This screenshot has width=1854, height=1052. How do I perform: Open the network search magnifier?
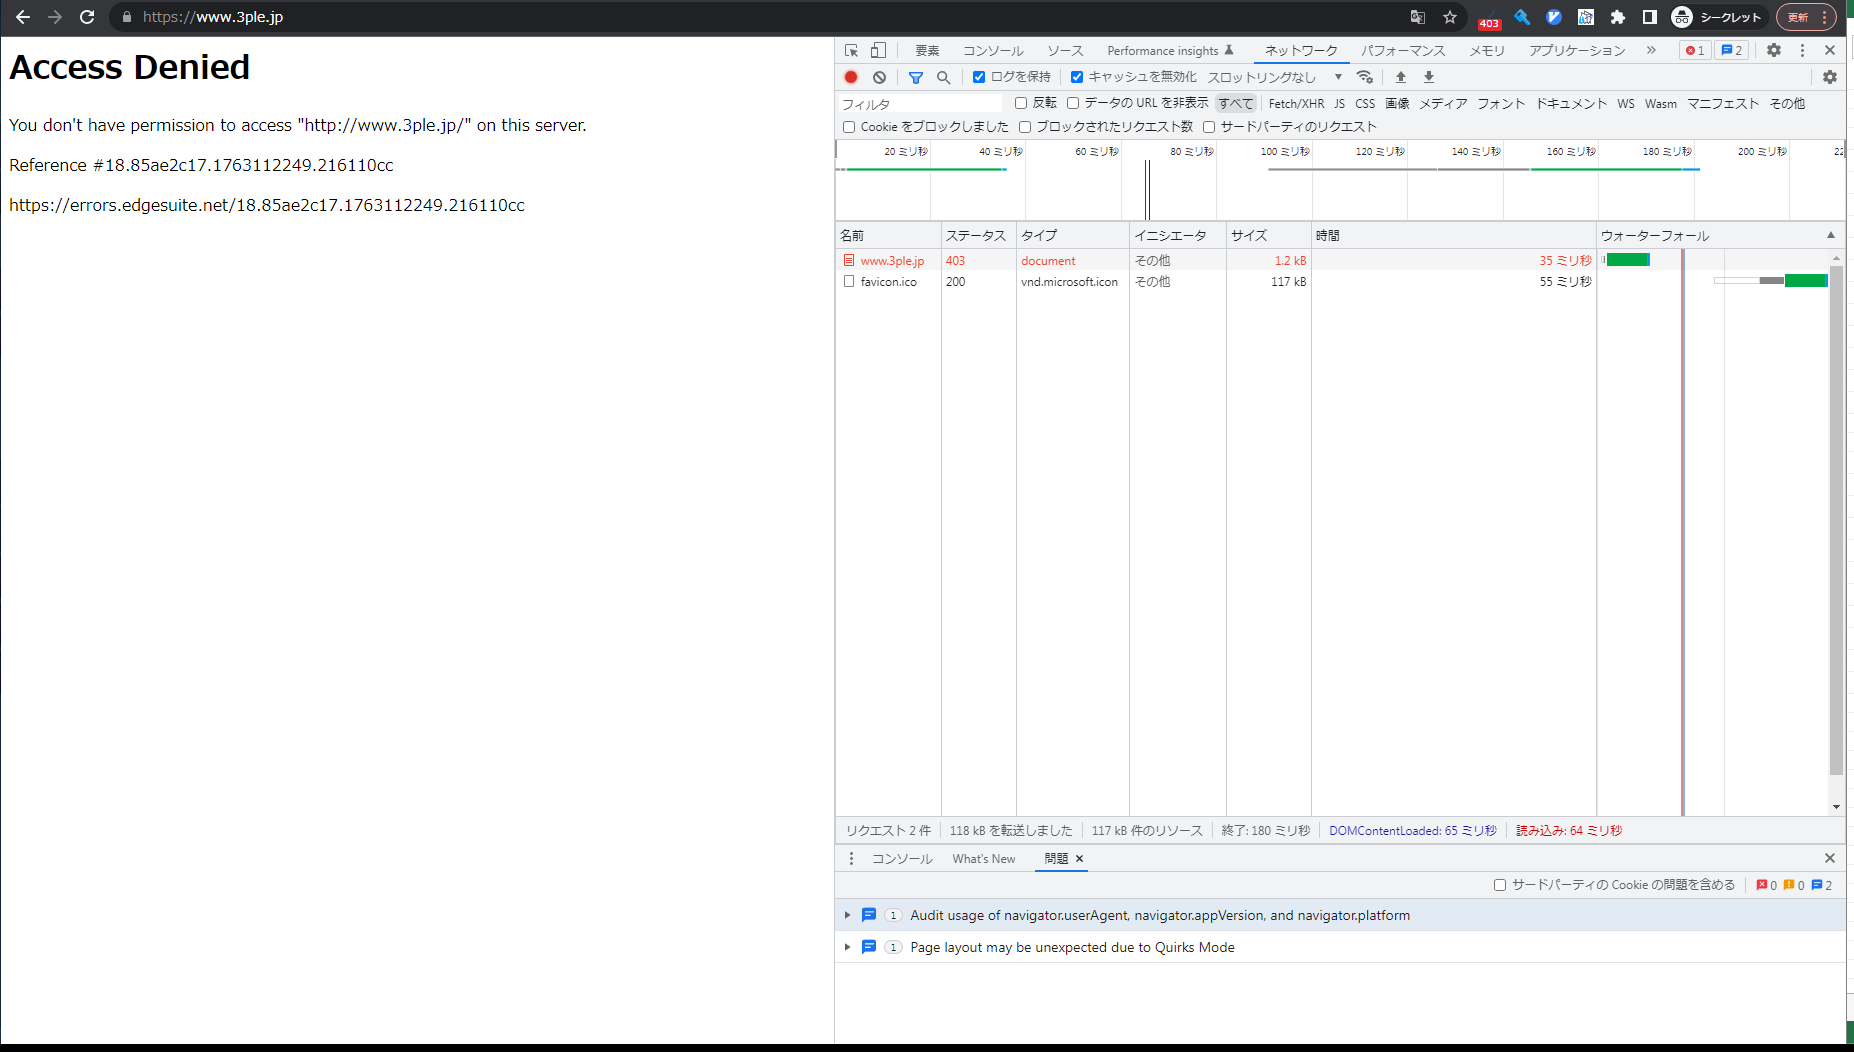943,77
